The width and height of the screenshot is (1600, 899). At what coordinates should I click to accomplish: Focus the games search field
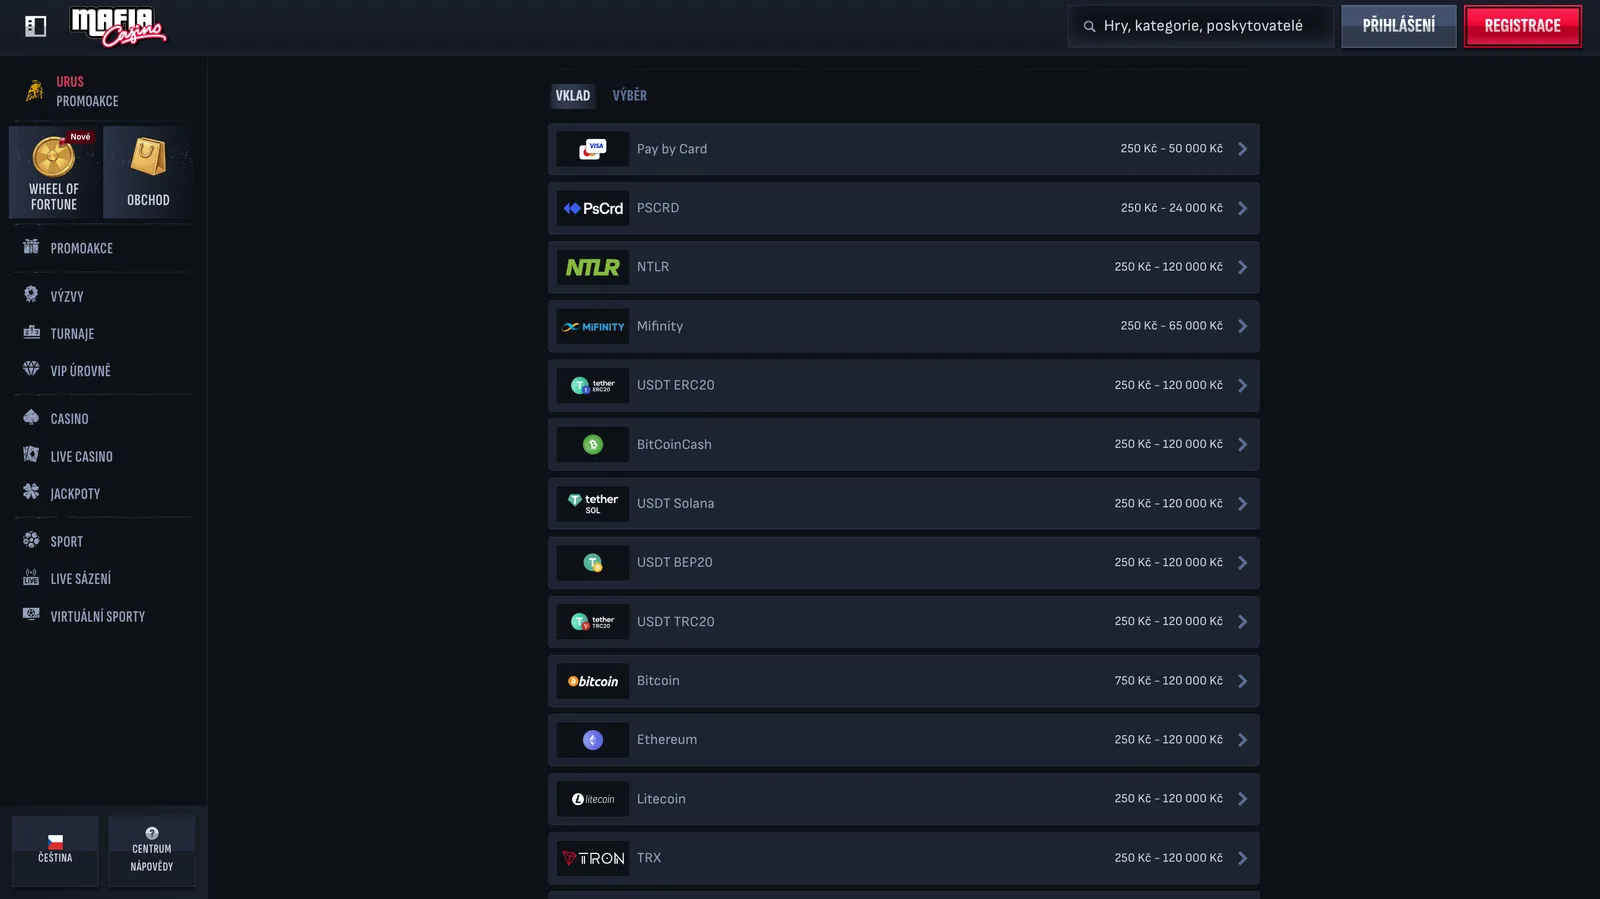tap(1201, 26)
